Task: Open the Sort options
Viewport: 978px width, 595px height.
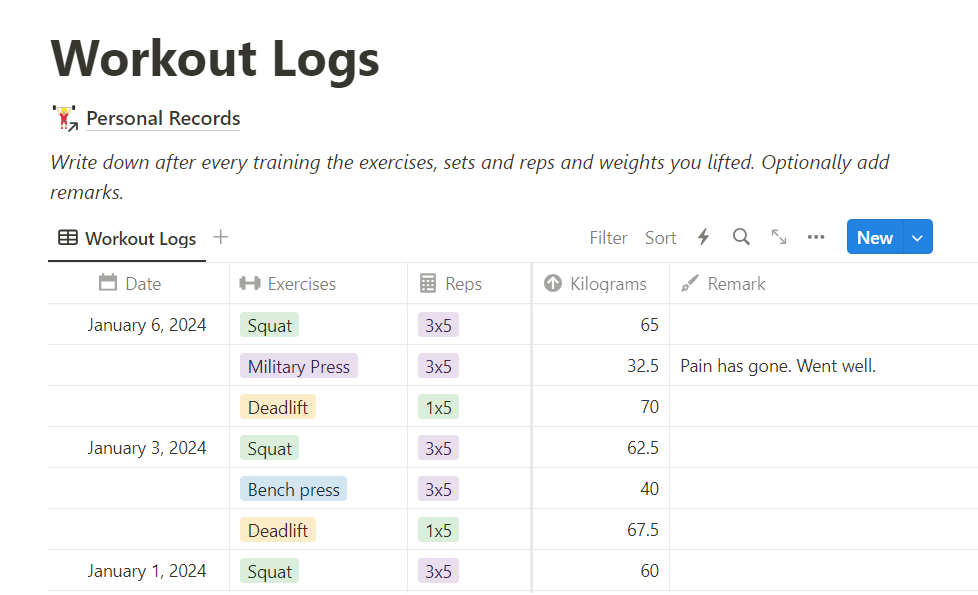Action: pyautogui.click(x=660, y=238)
